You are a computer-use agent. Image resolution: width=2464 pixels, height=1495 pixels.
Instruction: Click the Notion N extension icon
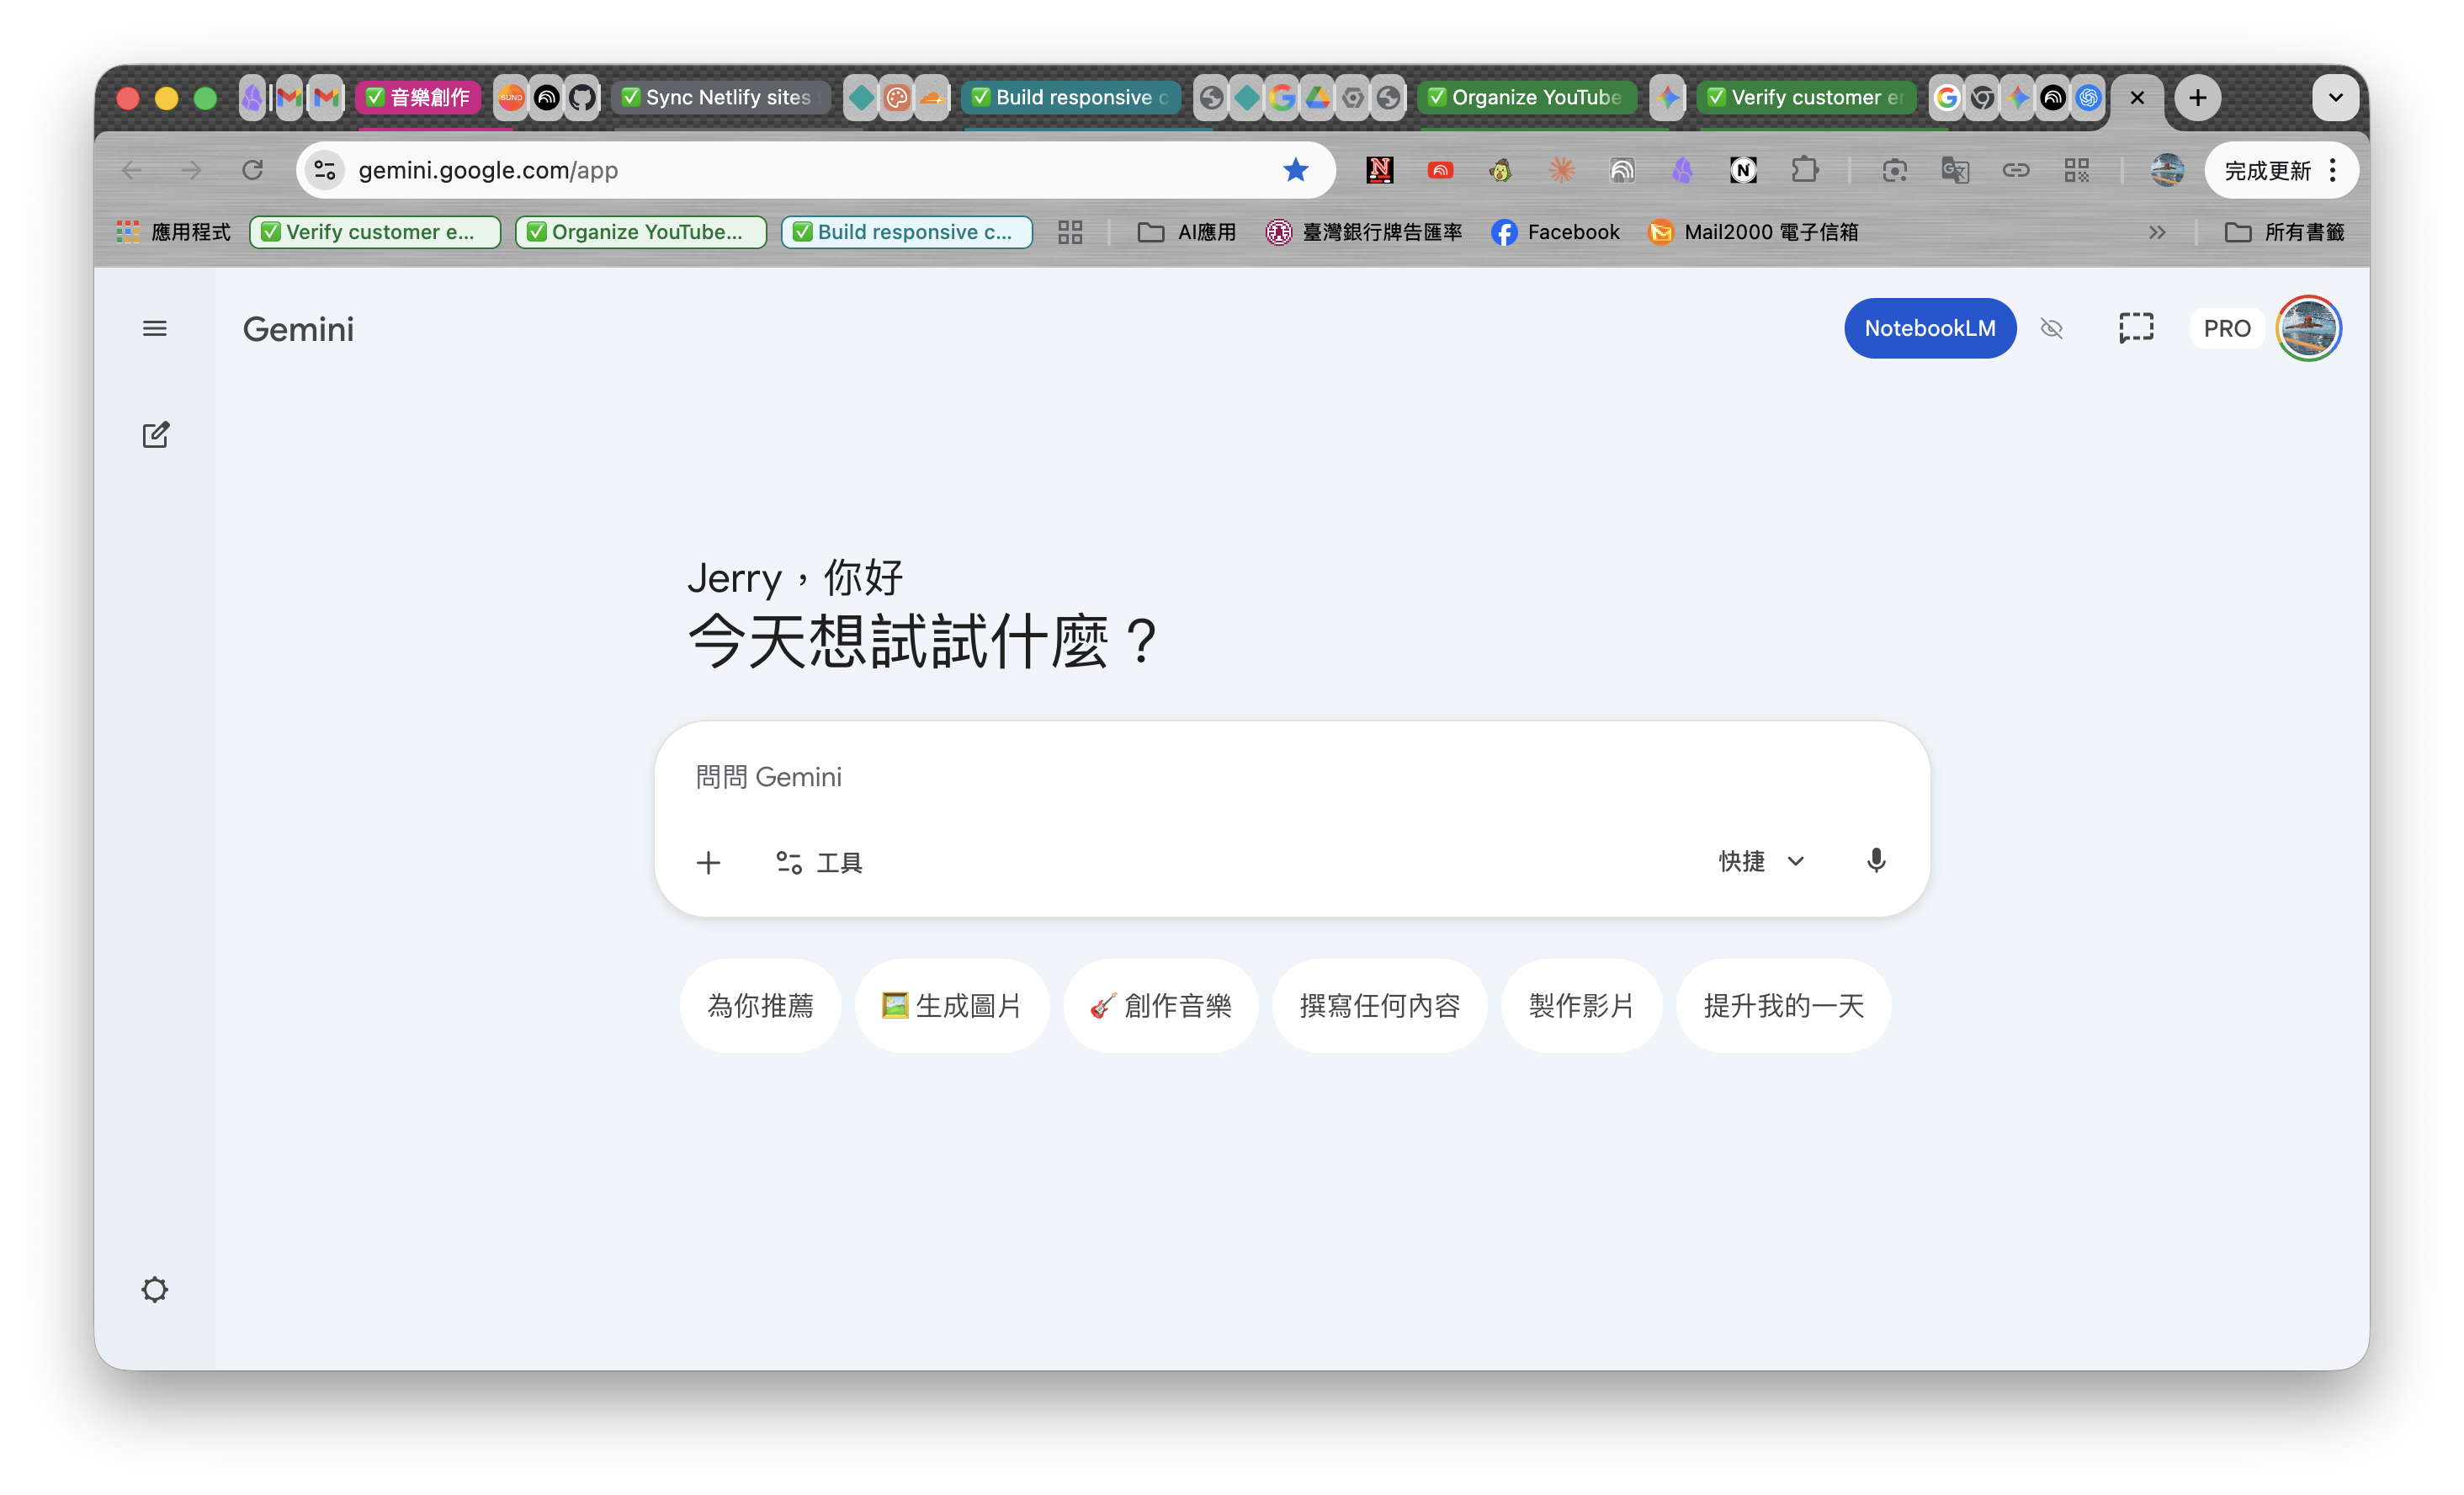[x=1743, y=170]
